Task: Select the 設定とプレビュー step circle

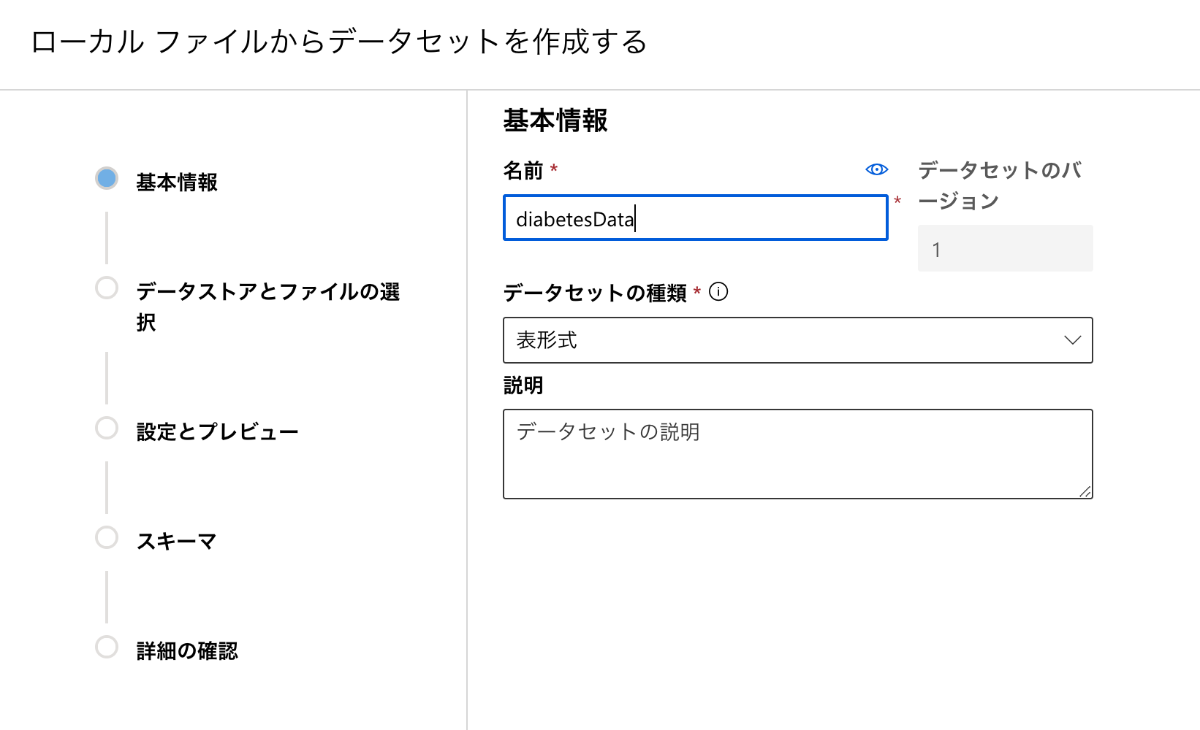Action: [107, 428]
